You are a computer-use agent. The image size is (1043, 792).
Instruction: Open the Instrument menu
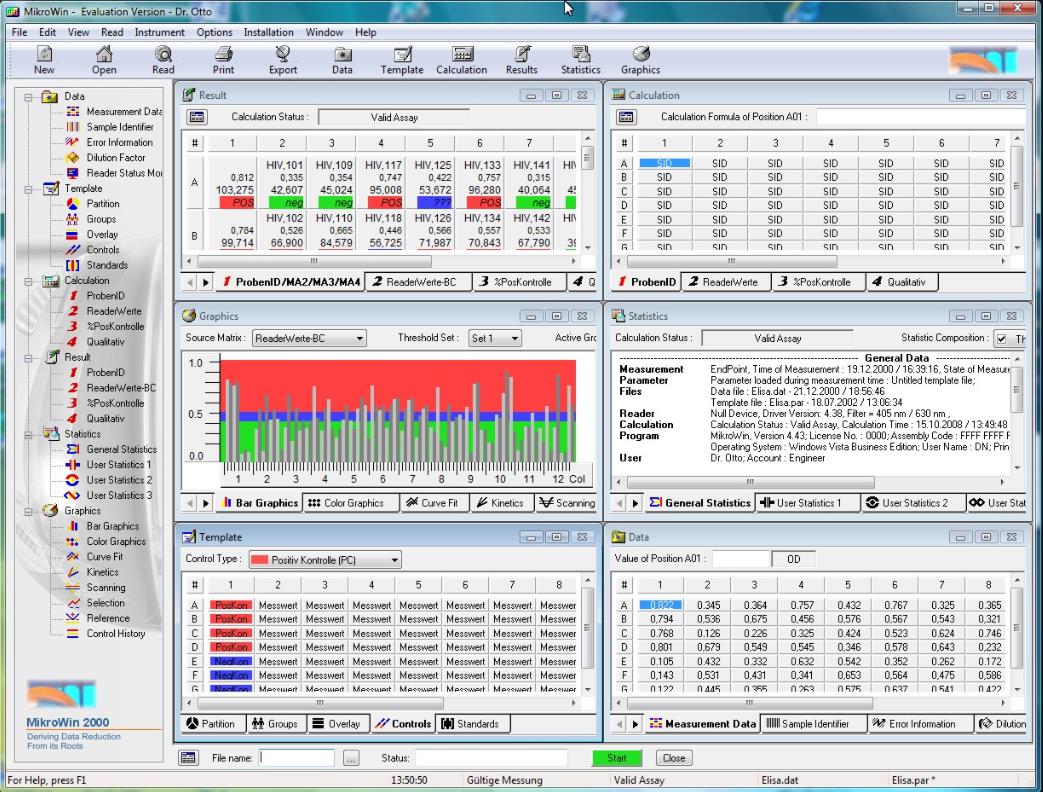coord(160,32)
